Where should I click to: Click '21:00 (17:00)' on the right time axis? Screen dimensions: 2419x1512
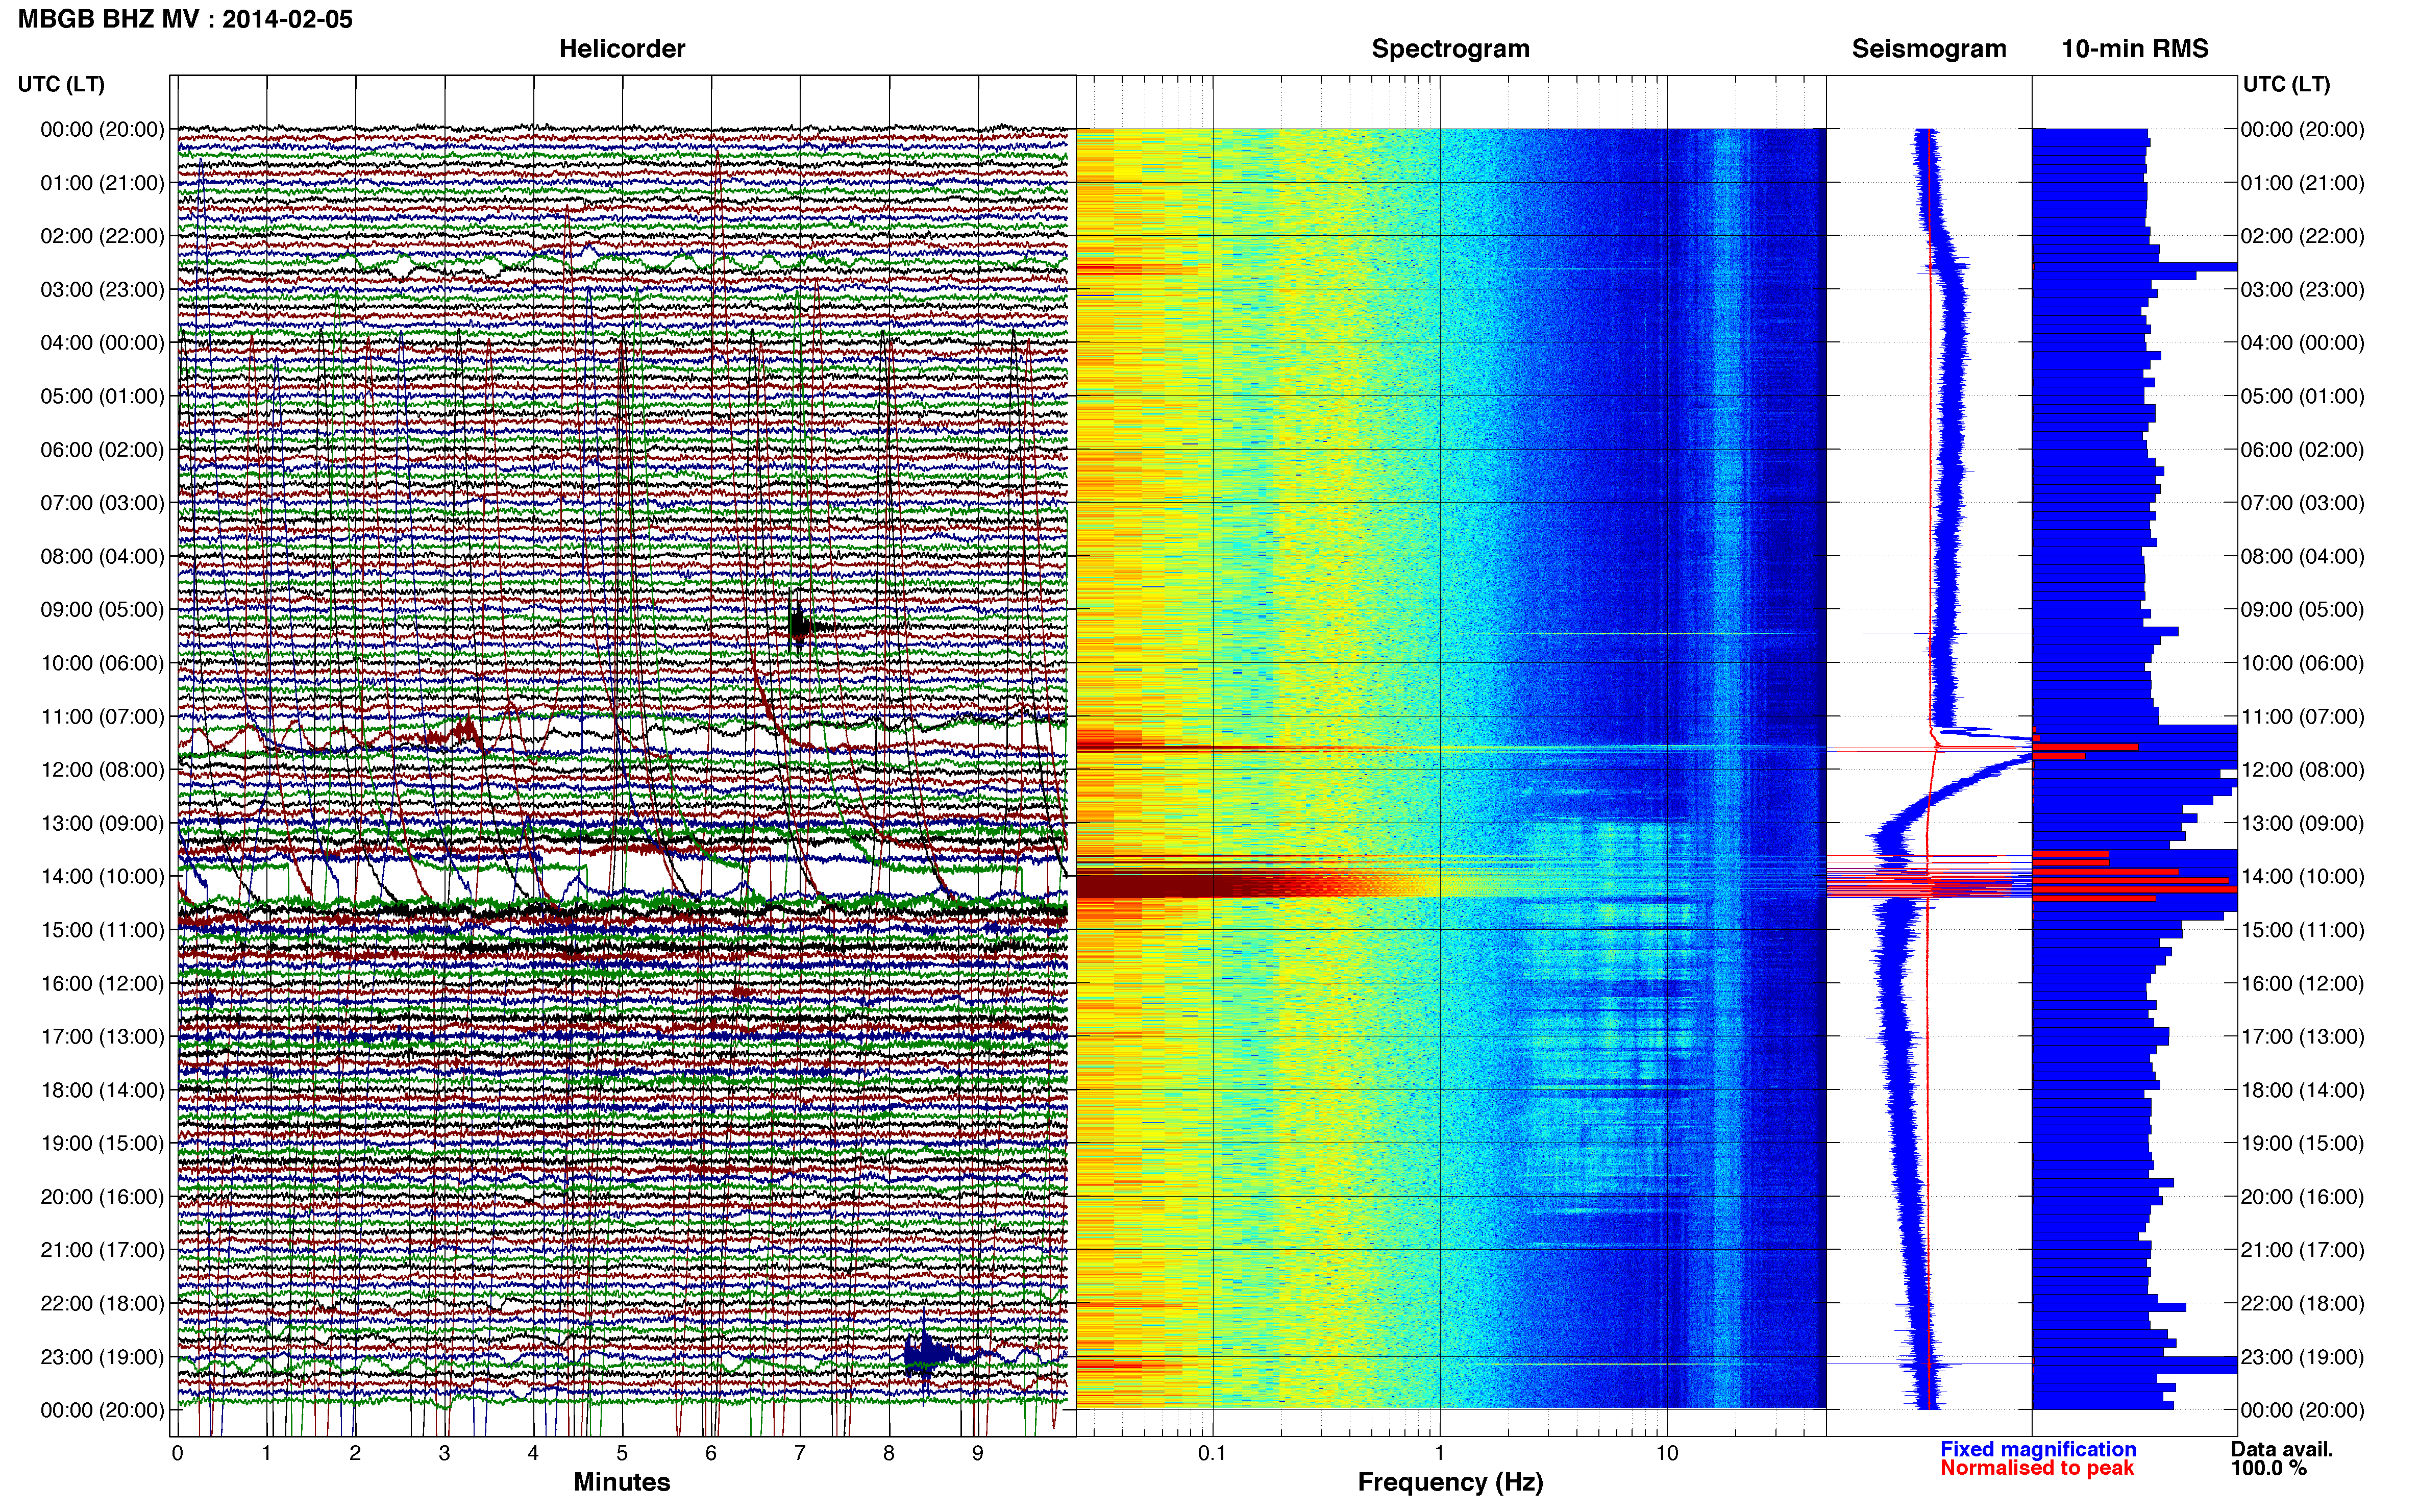pyautogui.click(x=2302, y=1250)
